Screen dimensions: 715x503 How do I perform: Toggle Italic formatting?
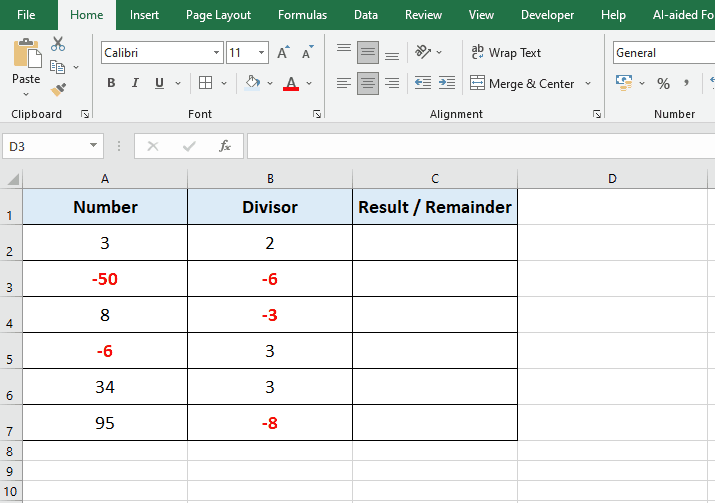click(x=135, y=83)
